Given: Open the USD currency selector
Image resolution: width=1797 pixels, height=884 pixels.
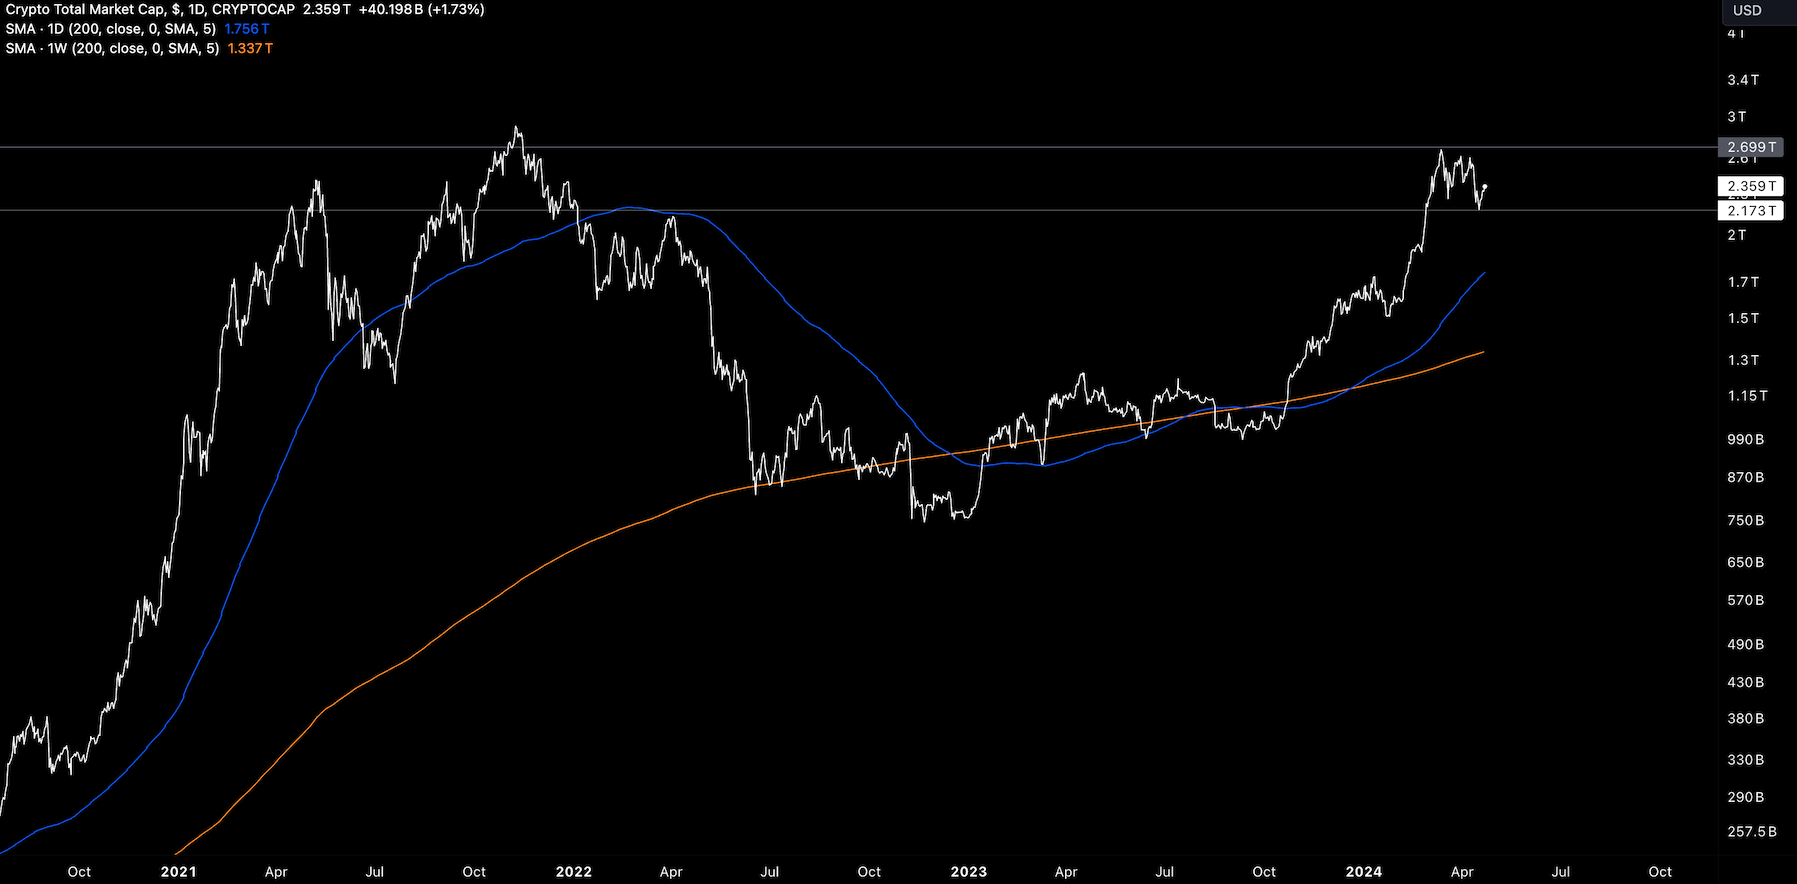Looking at the screenshot, I should tap(1747, 10).
